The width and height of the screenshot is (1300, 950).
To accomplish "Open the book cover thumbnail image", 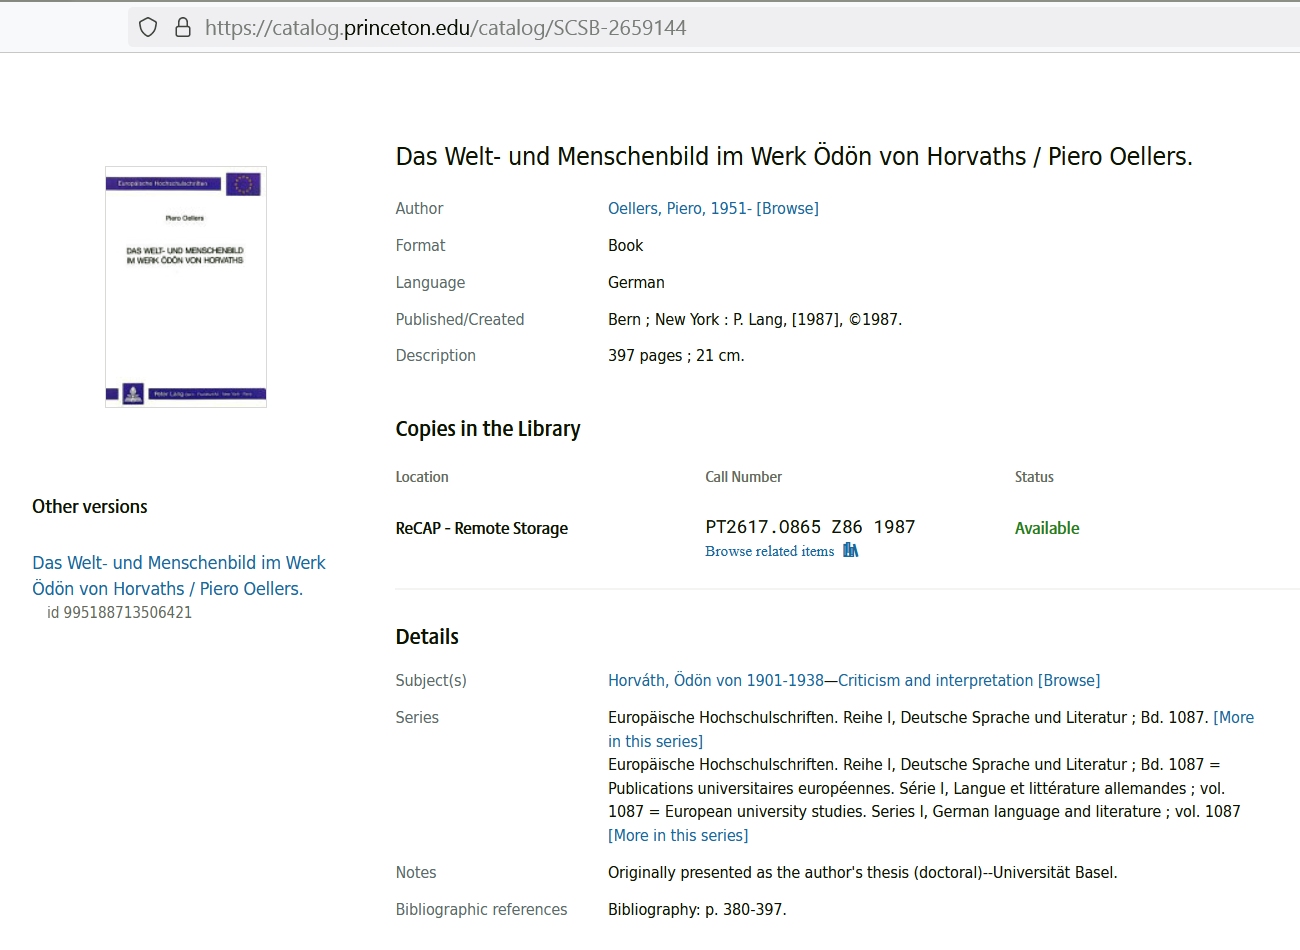I will (x=186, y=287).
